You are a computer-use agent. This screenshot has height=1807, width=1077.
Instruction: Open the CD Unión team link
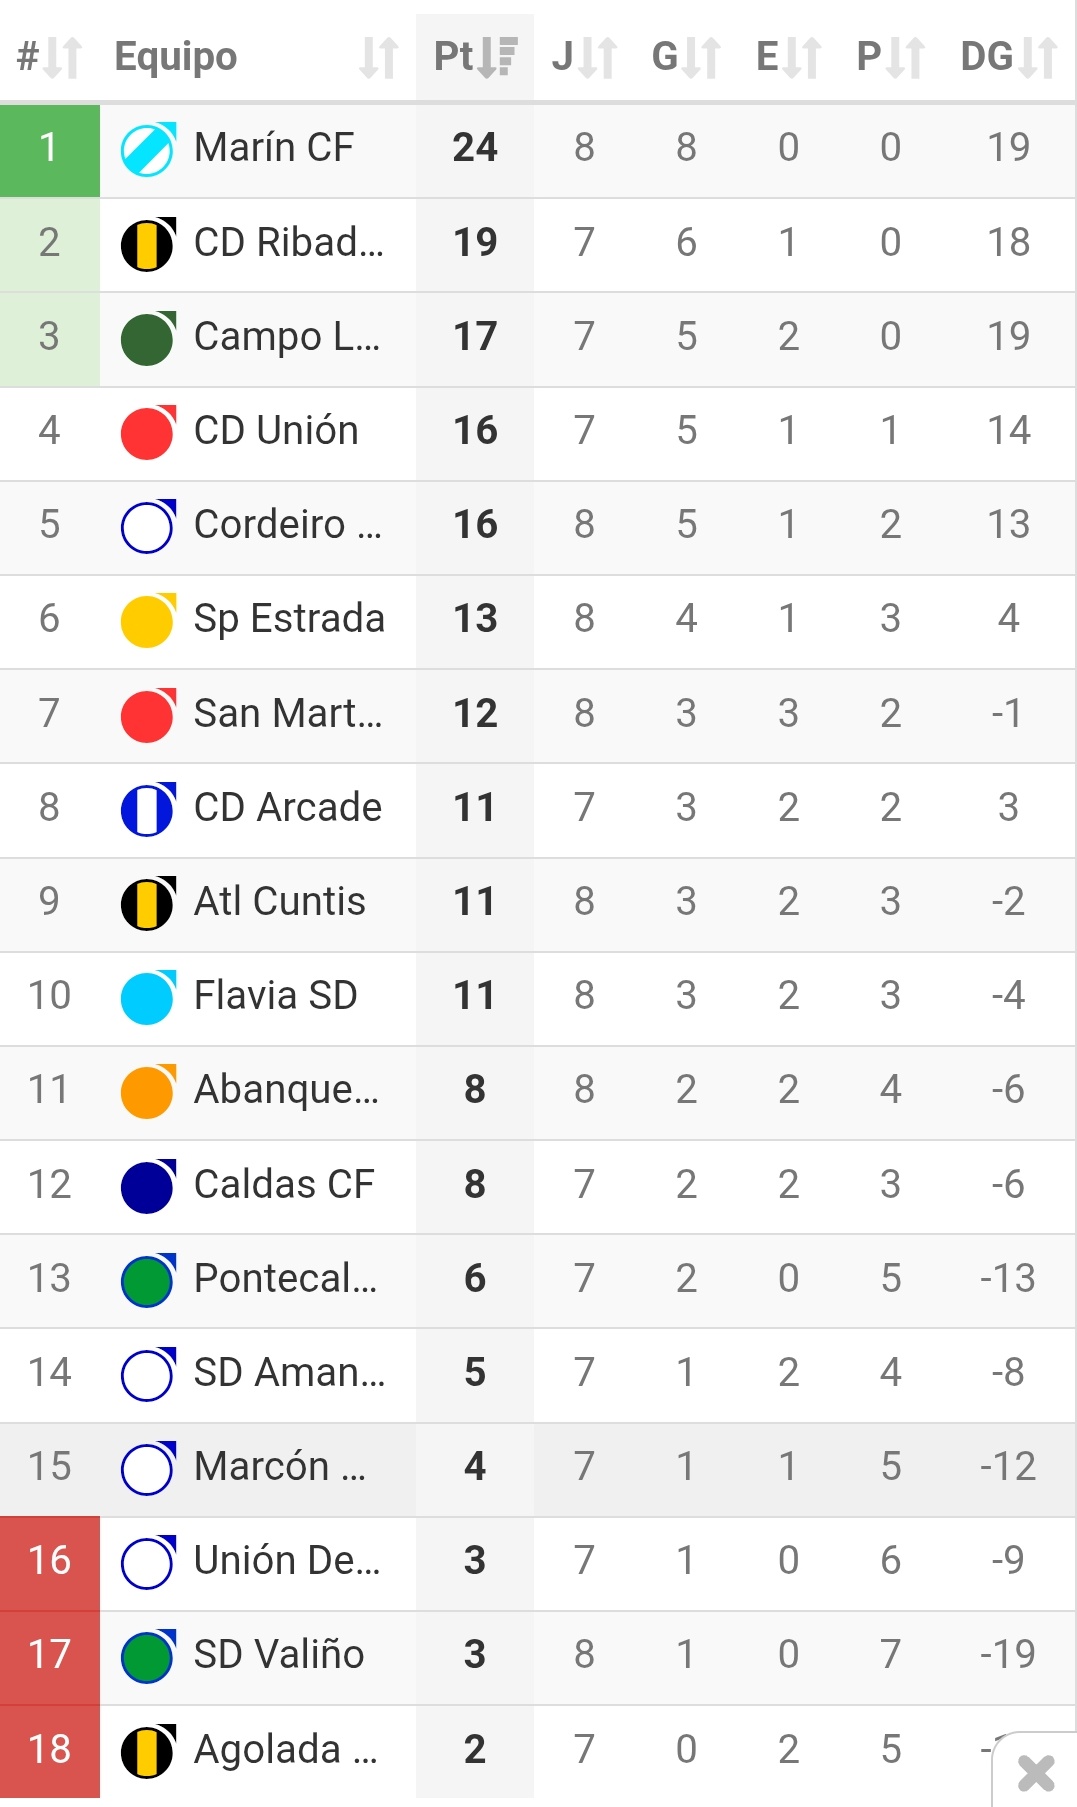point(276,431)
